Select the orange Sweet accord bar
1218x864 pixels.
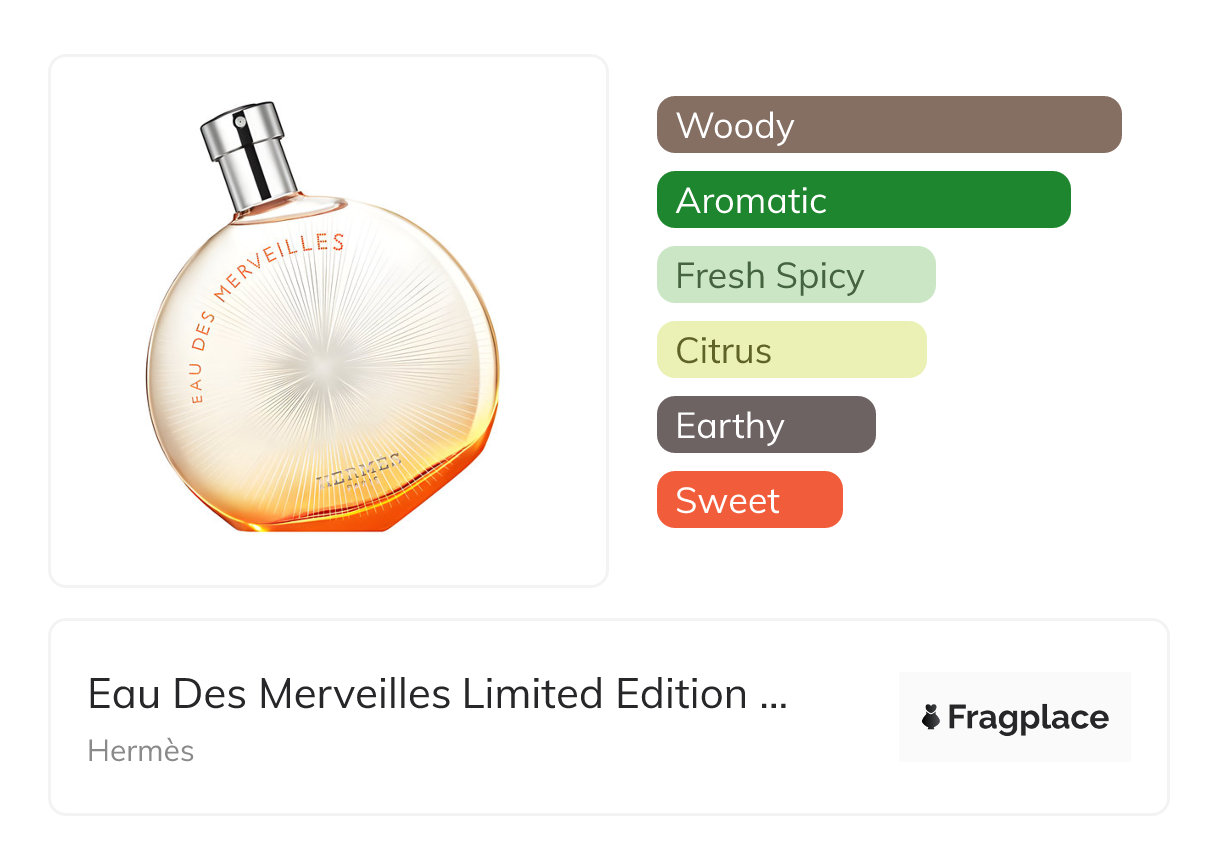click(x=749, y=500)
